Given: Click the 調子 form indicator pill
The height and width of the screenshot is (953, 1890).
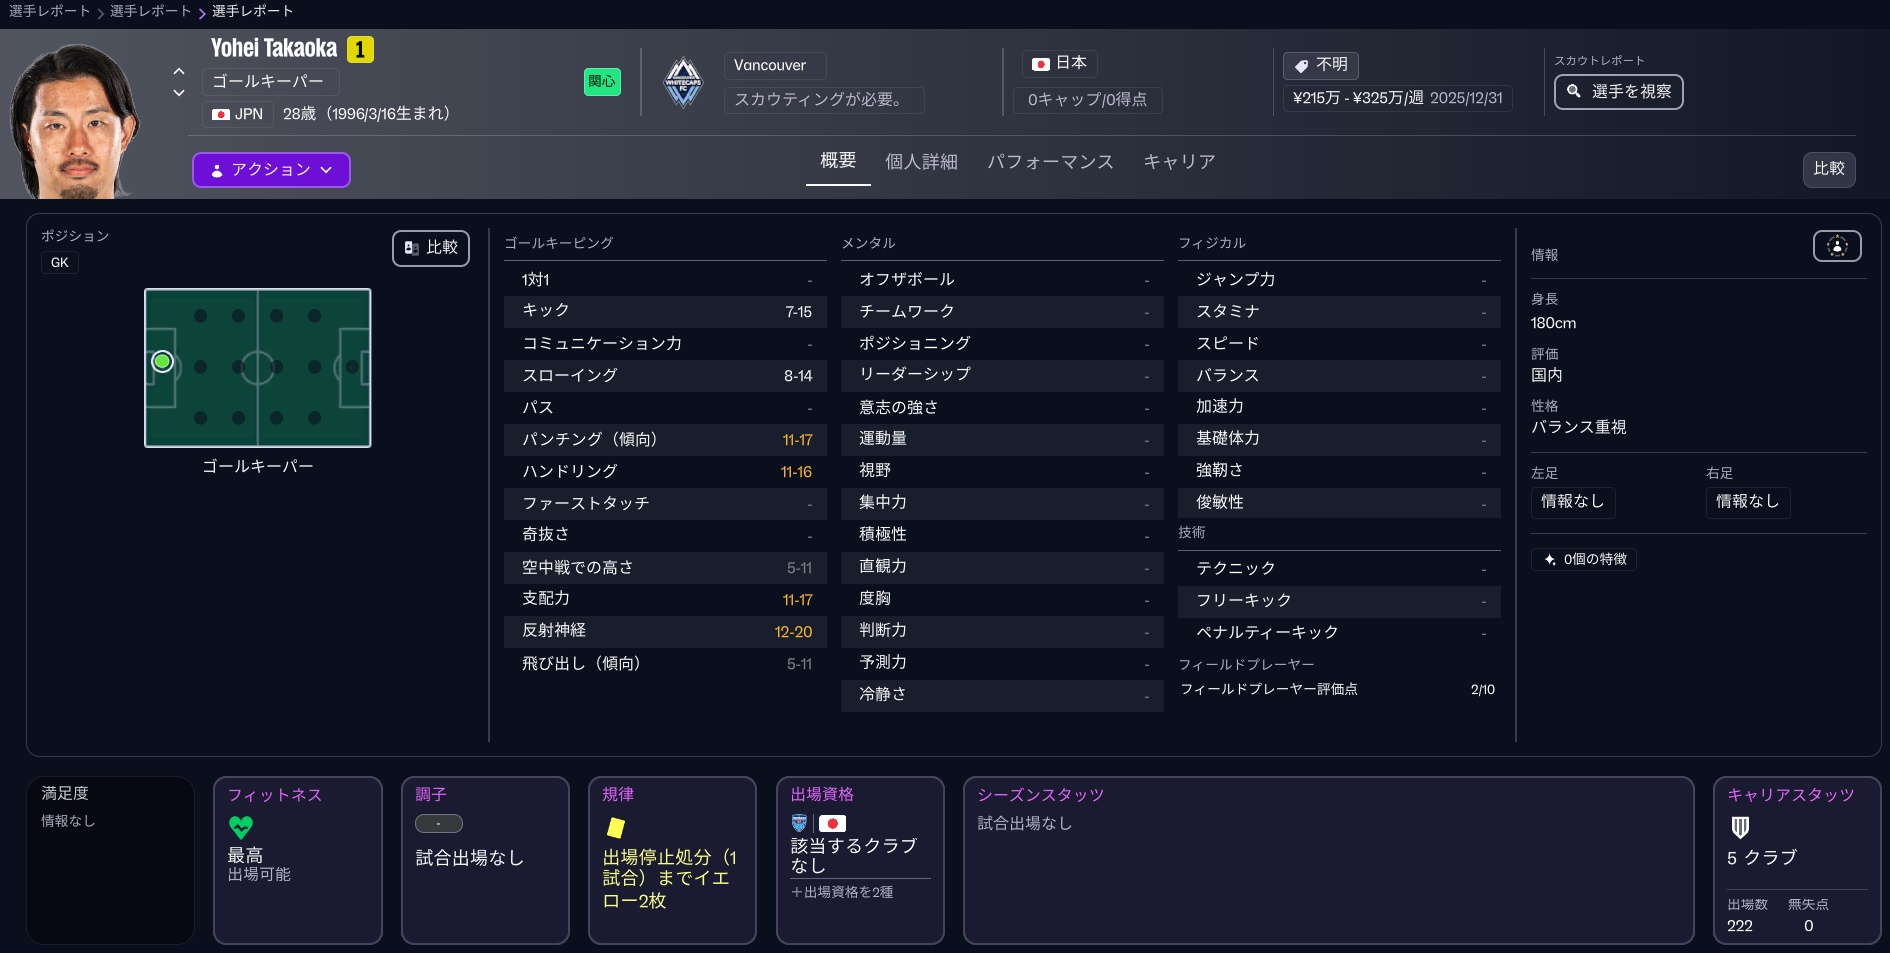Looking at the screenshot, I should tap(439, 824).
